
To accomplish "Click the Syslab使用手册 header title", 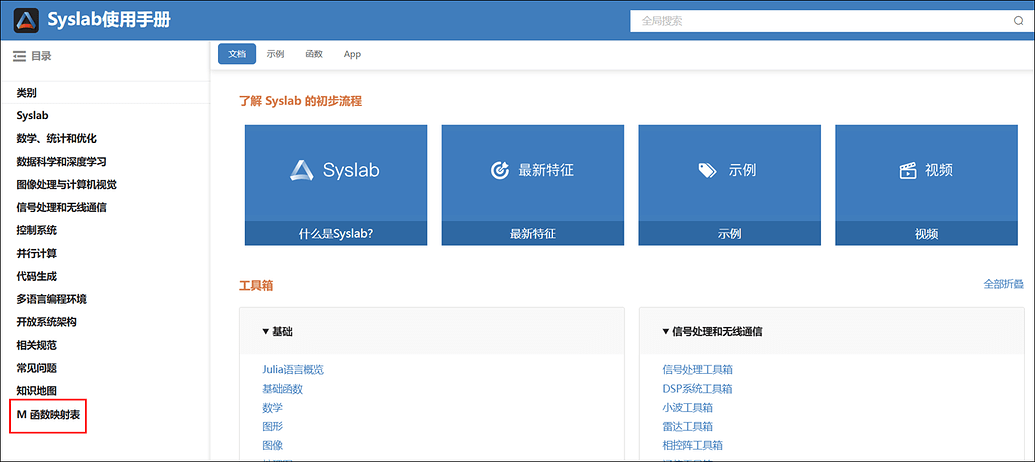I will 109,20.
